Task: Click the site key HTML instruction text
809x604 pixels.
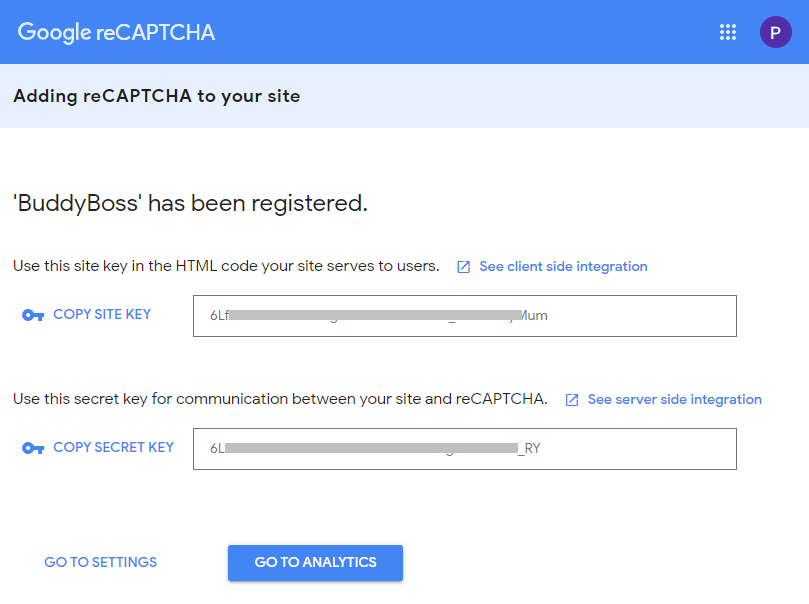Action: [226, 267]
